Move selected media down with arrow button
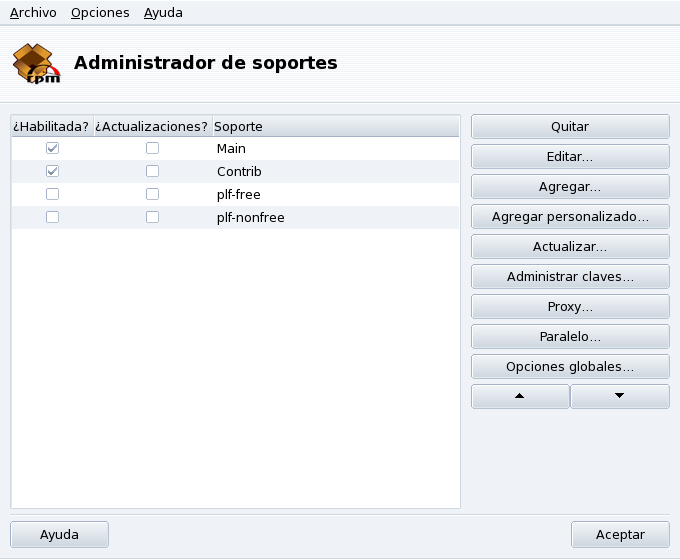Image resolution: width=680 pixels, height=560 pixels. 619,396
